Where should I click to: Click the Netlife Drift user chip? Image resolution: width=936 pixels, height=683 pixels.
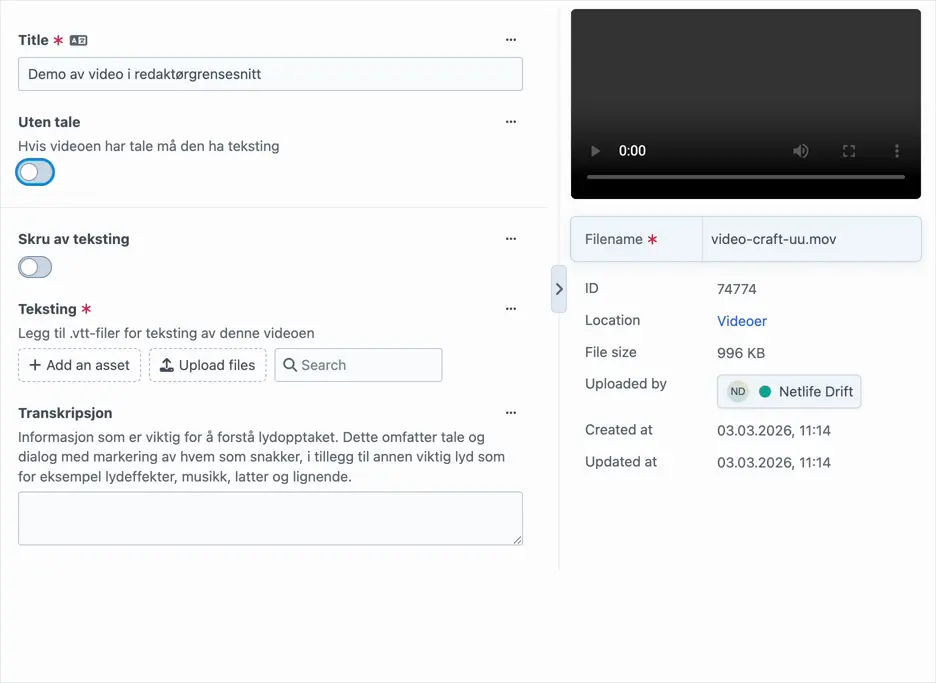[x=789, y=391]
